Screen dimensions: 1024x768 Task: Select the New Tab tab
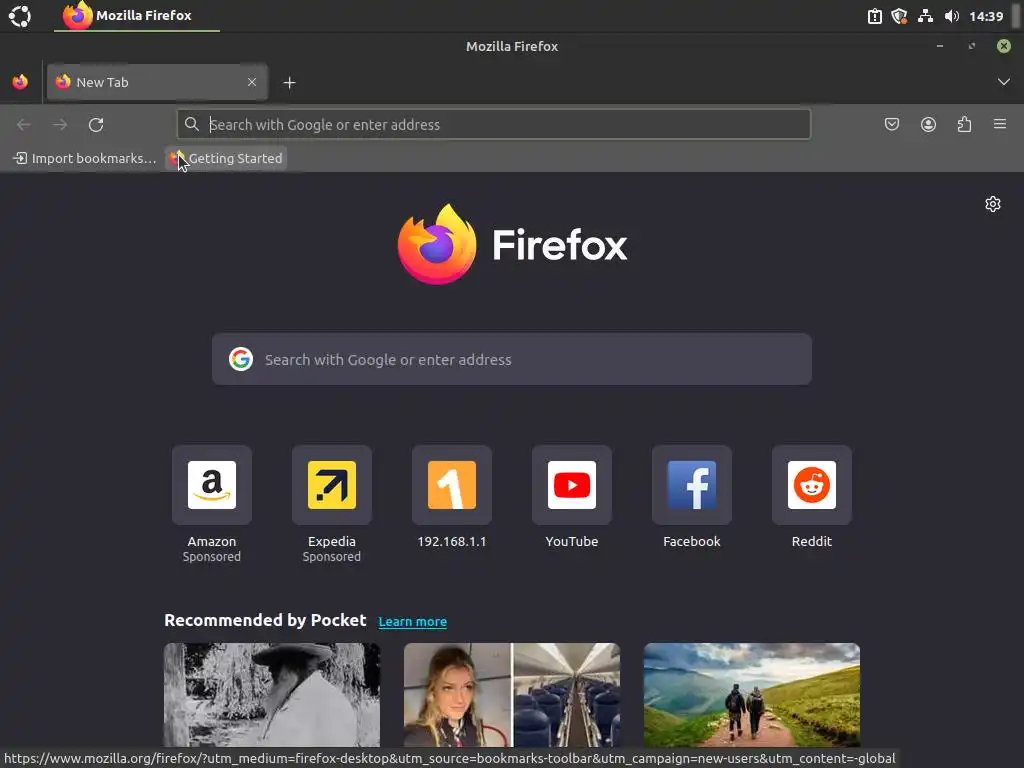tap(157, 82)
